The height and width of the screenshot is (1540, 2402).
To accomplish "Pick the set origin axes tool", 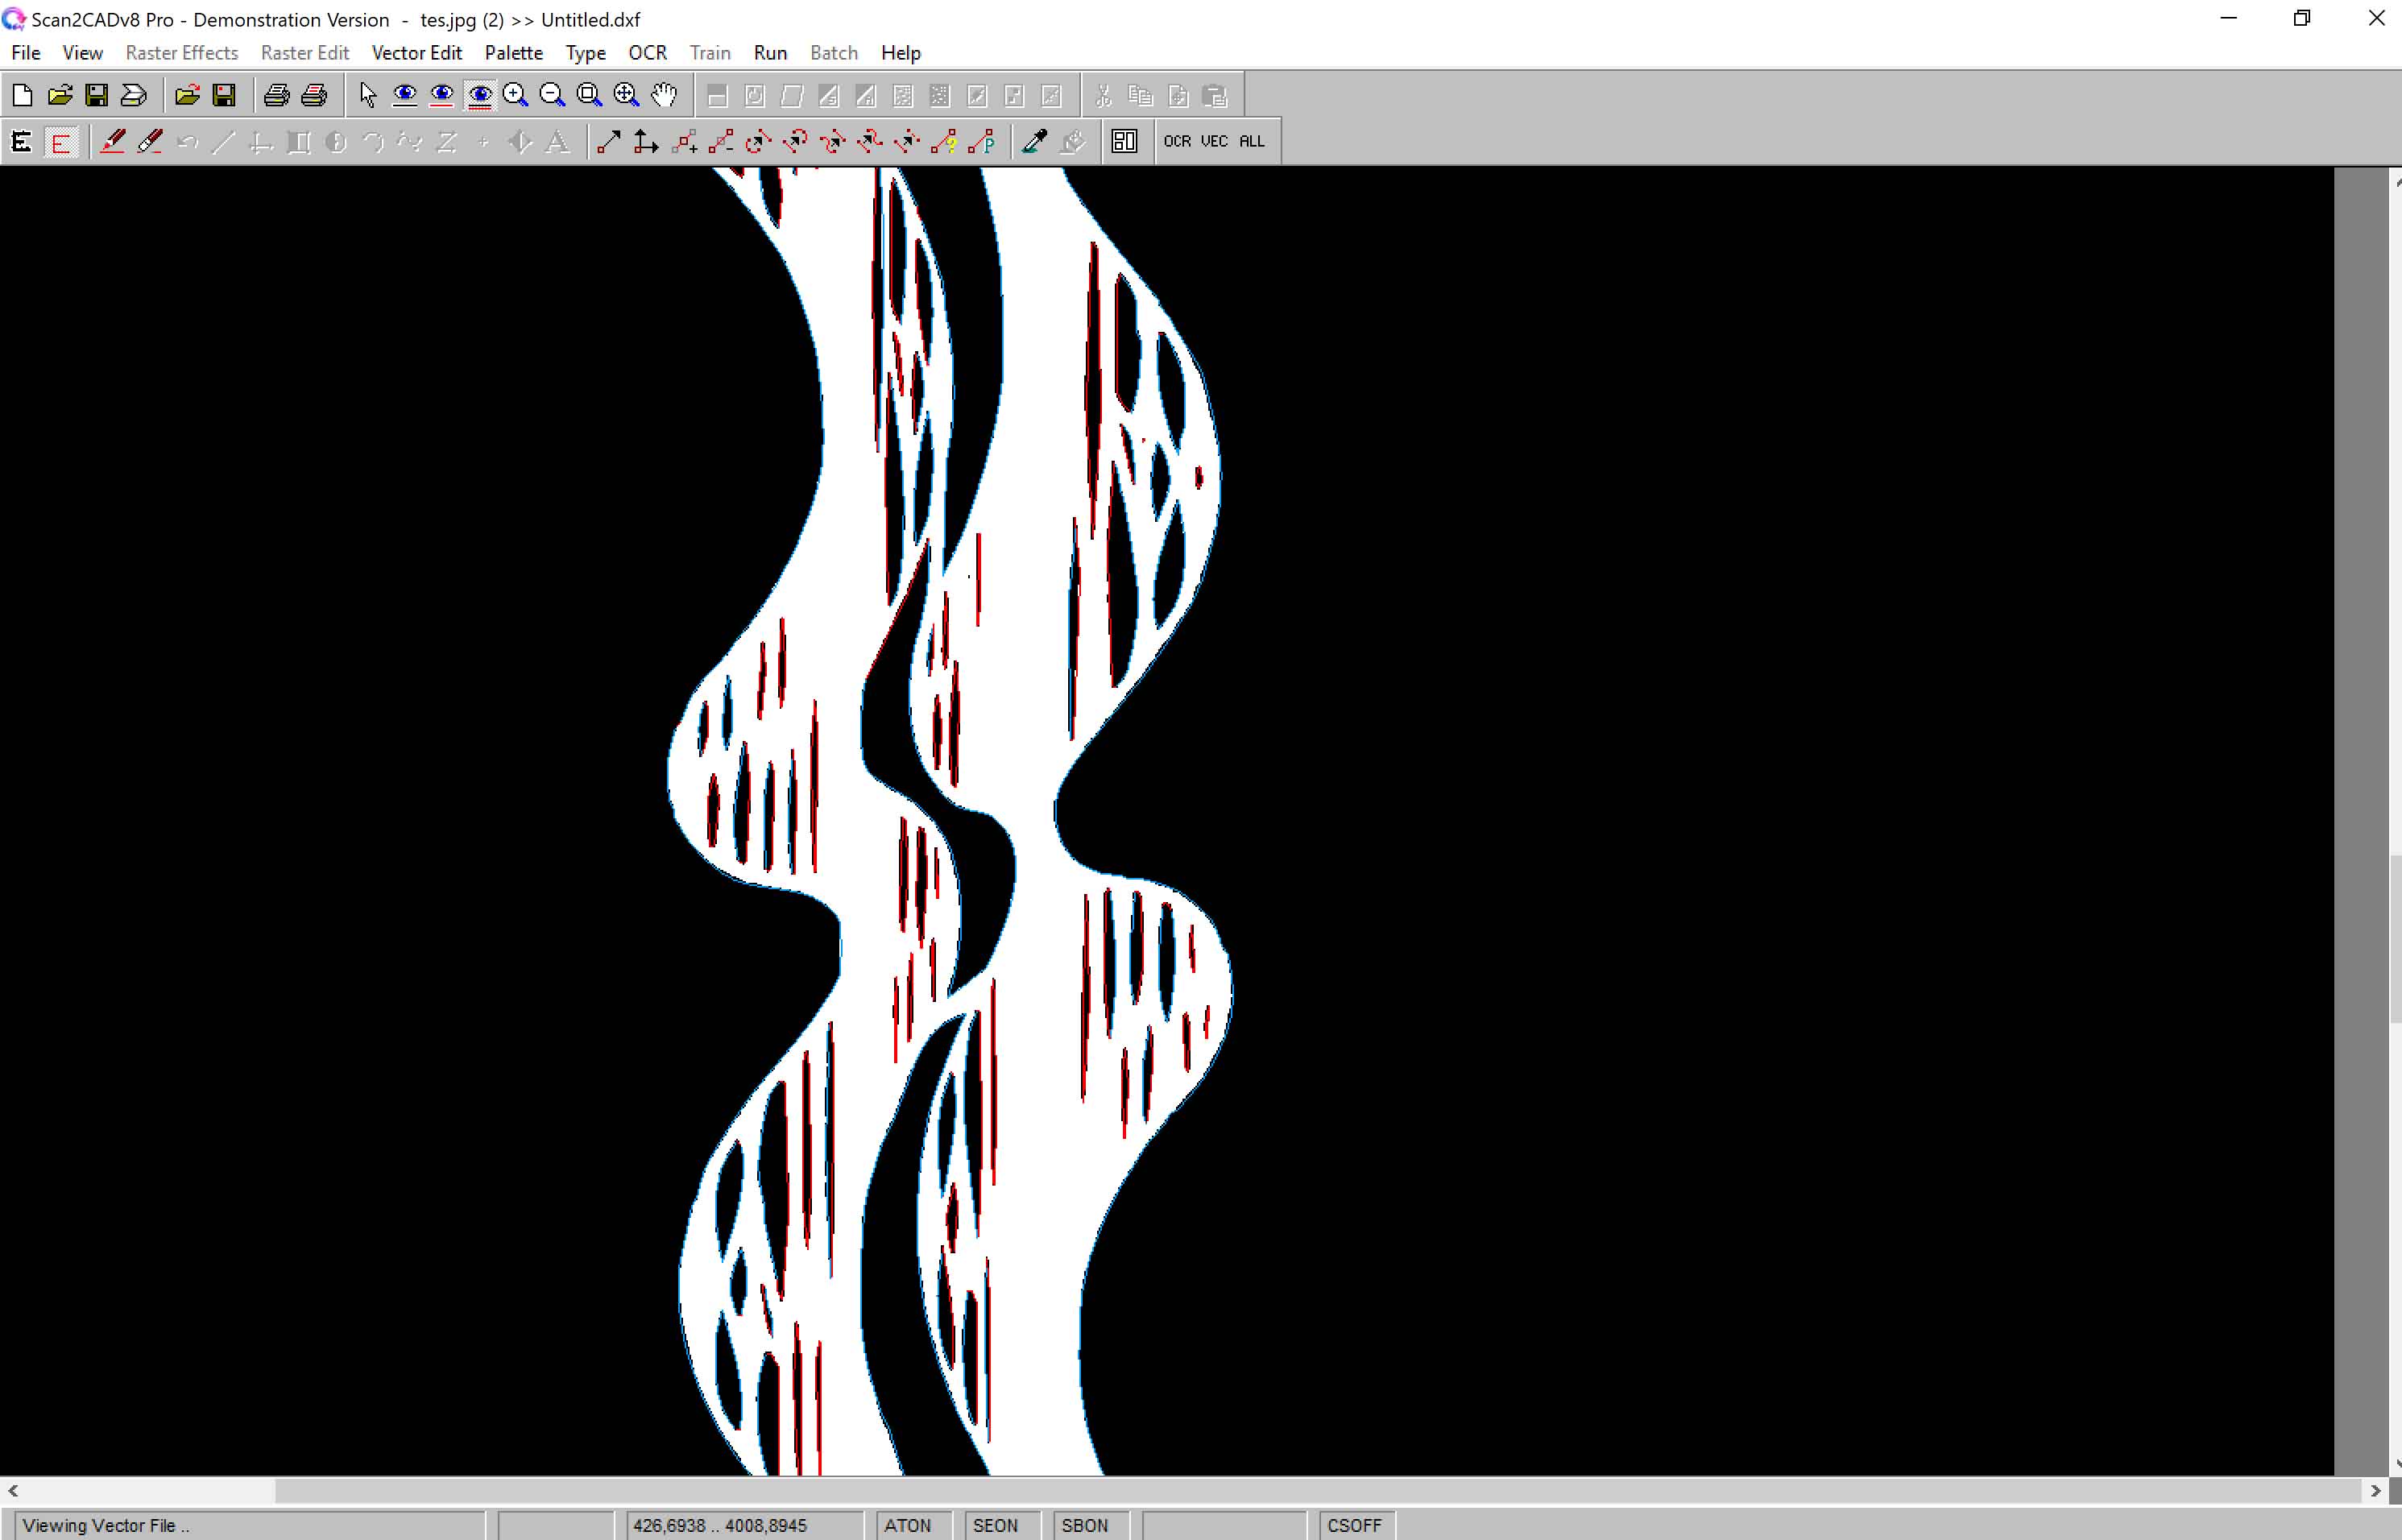I will [646, 141].
